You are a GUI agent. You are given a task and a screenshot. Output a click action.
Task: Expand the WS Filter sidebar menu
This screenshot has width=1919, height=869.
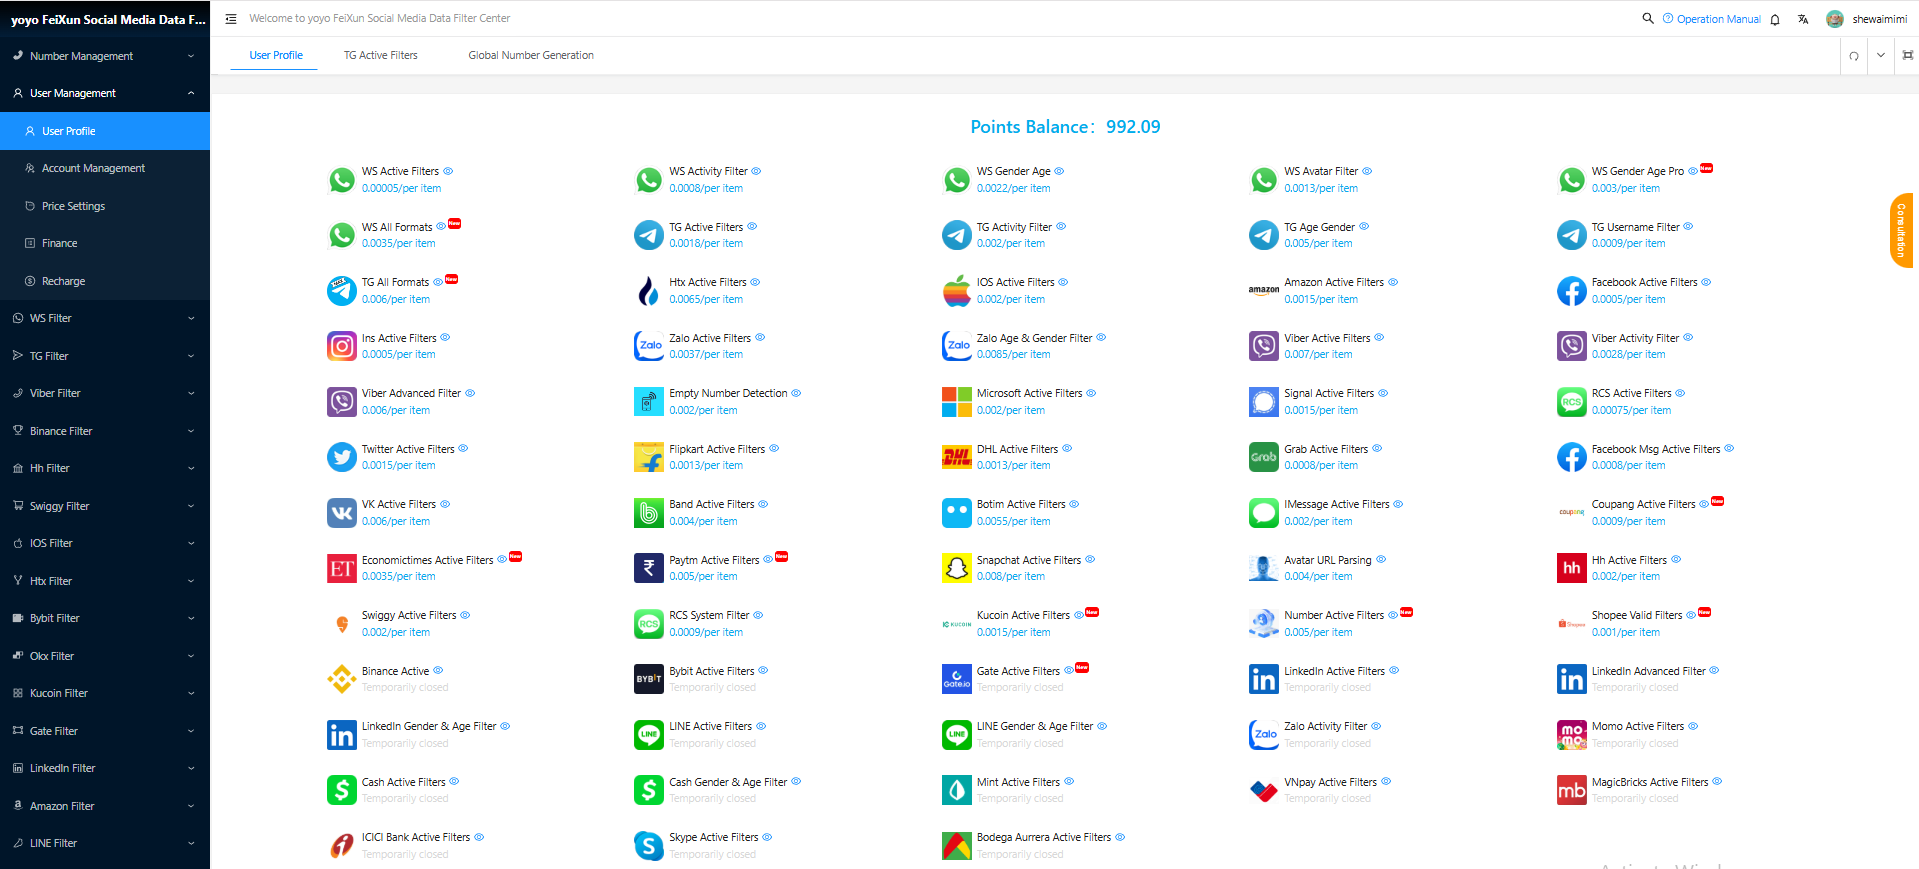105,318
